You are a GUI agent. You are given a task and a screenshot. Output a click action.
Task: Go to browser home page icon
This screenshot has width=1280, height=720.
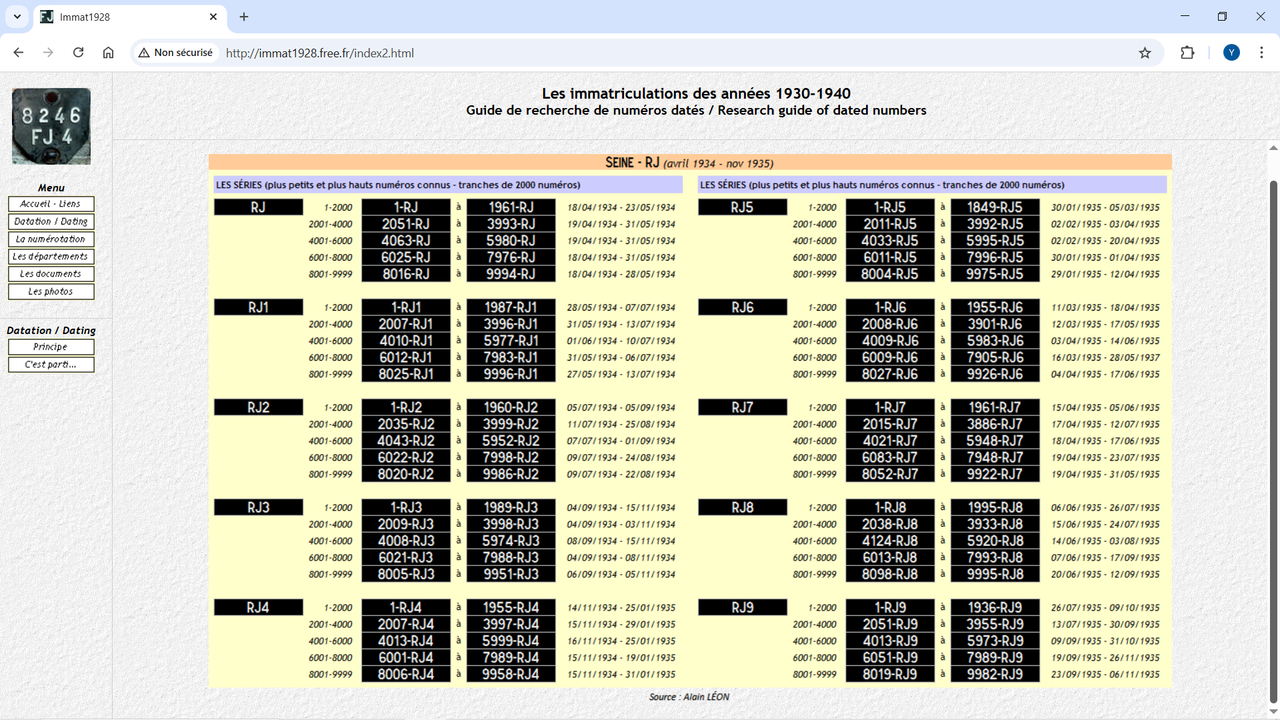(108, 53)
